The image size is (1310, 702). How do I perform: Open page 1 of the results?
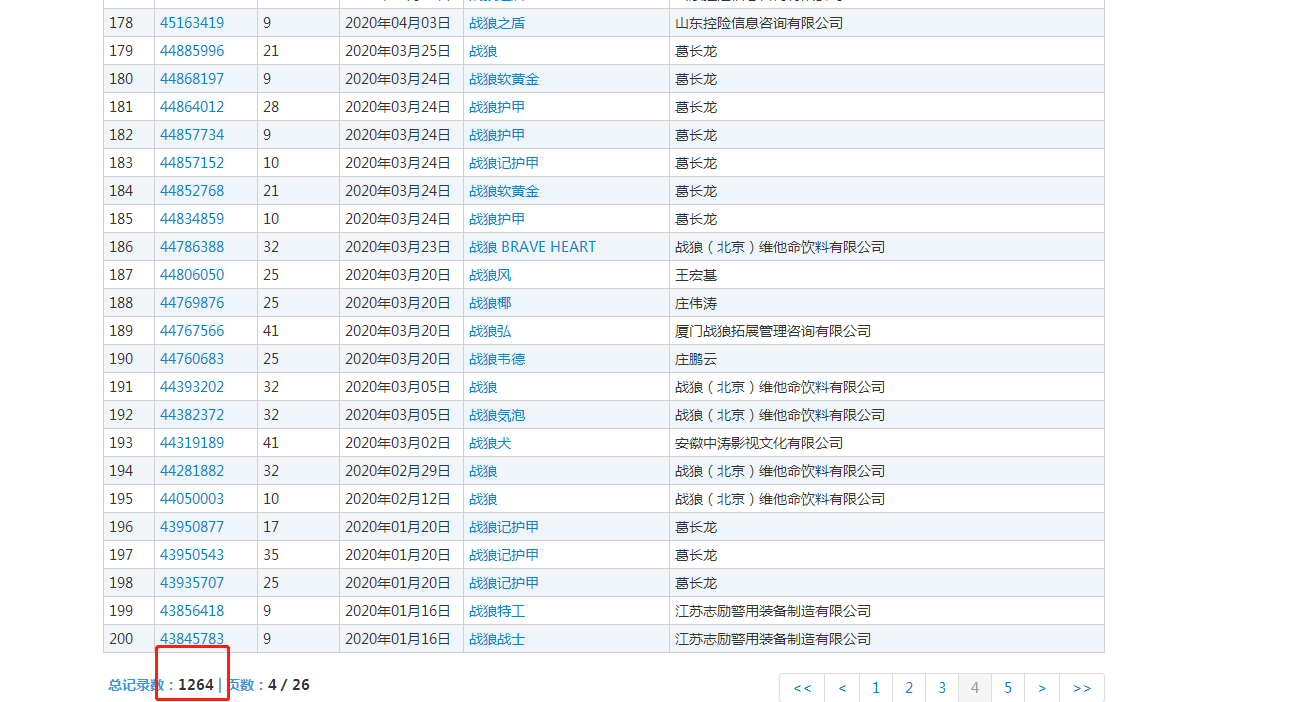pos(875,688)
